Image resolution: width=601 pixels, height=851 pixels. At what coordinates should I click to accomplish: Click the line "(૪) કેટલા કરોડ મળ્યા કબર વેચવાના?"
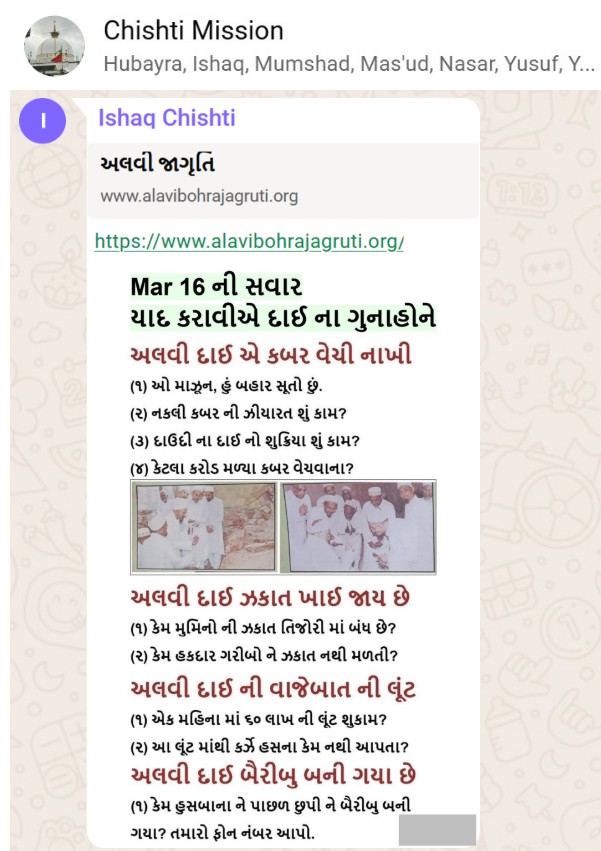[242, 468]
